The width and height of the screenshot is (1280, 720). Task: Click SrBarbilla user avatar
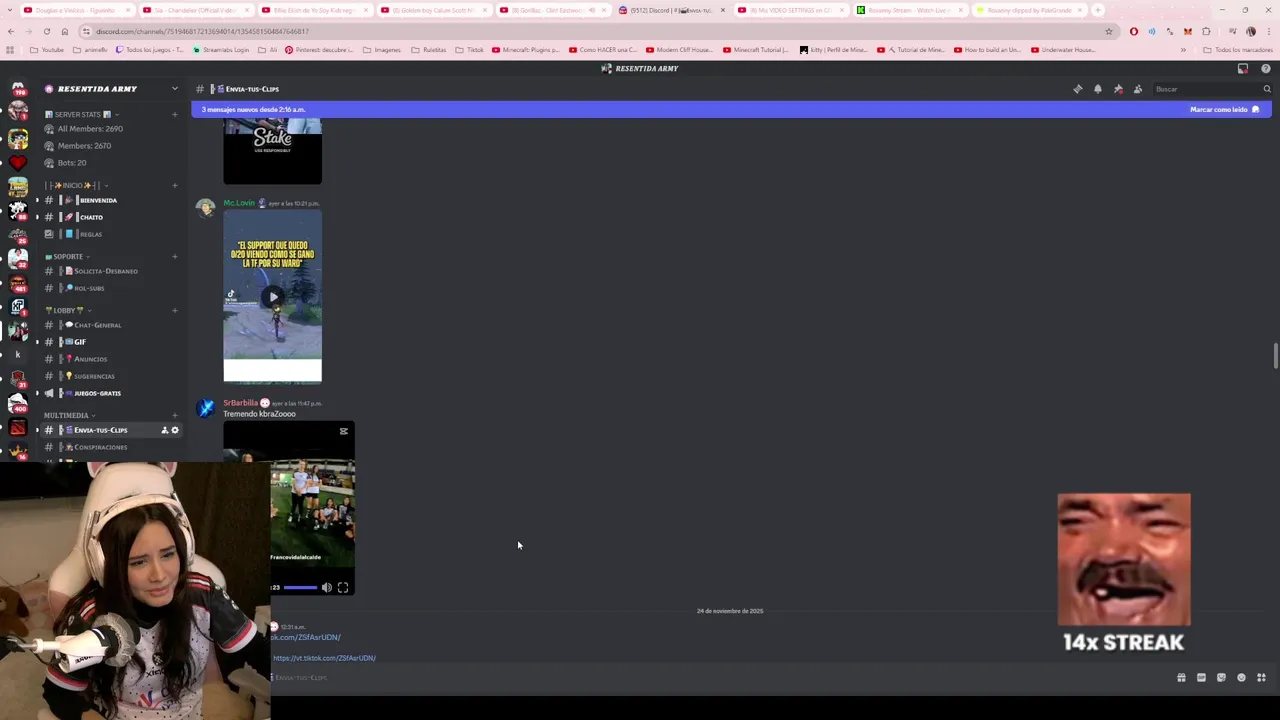206,408
